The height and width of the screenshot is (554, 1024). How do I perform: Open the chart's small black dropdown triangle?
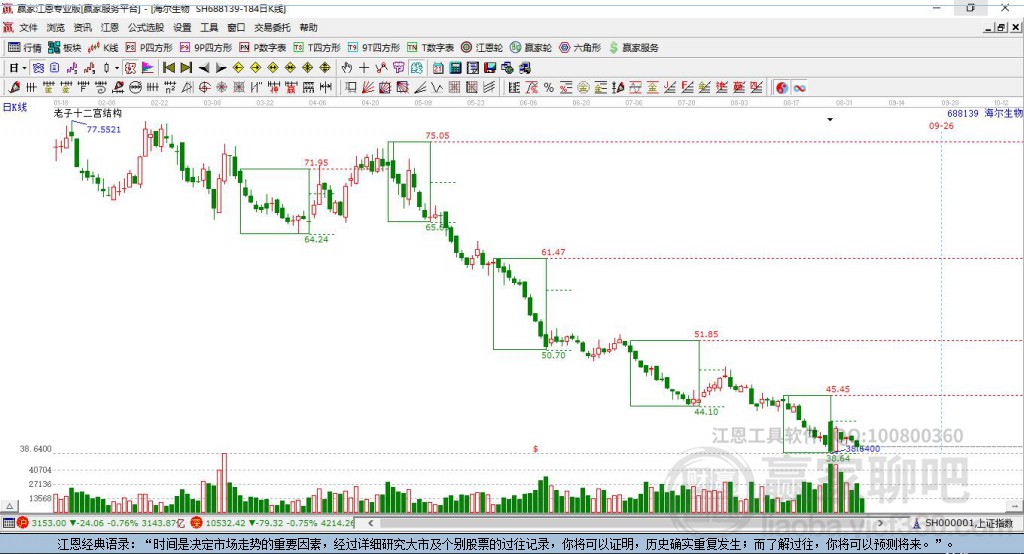[x=830, y=120]
